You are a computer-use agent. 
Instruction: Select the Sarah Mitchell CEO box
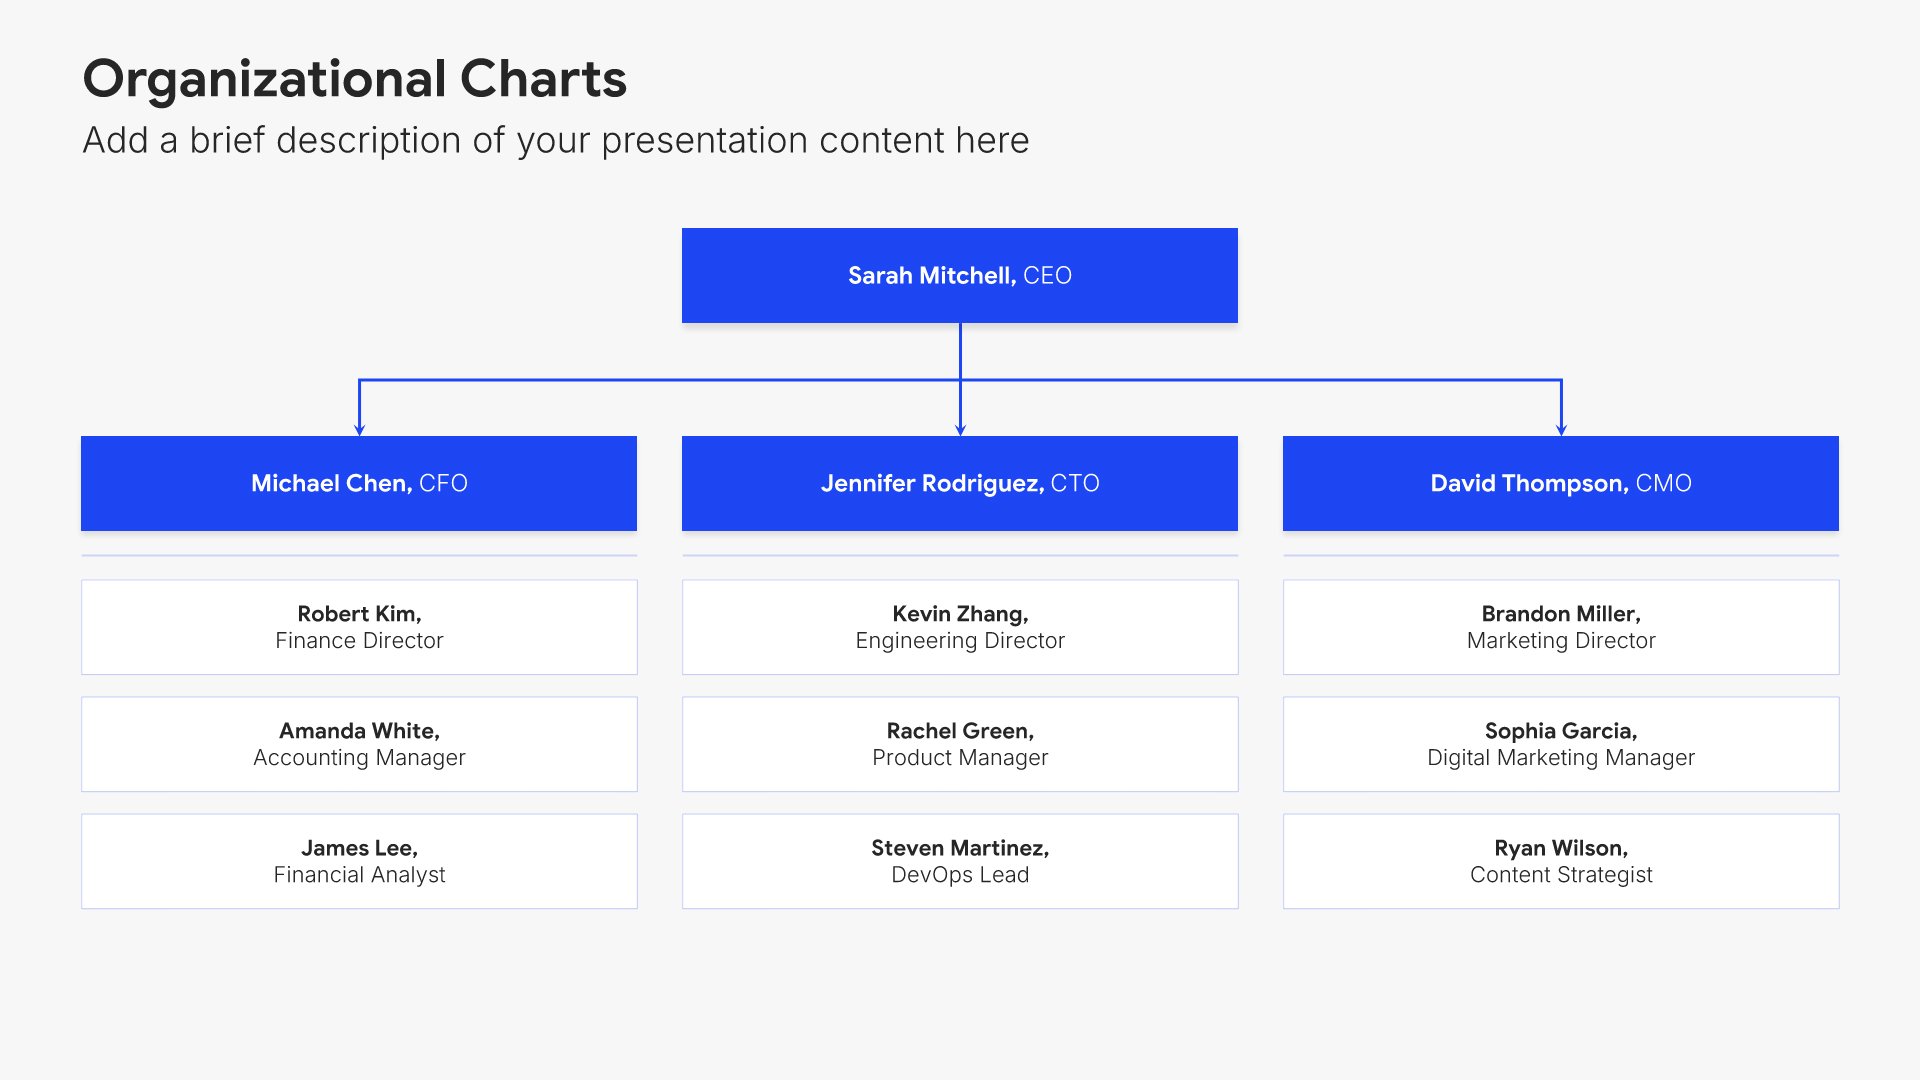(x=959, y=276)
